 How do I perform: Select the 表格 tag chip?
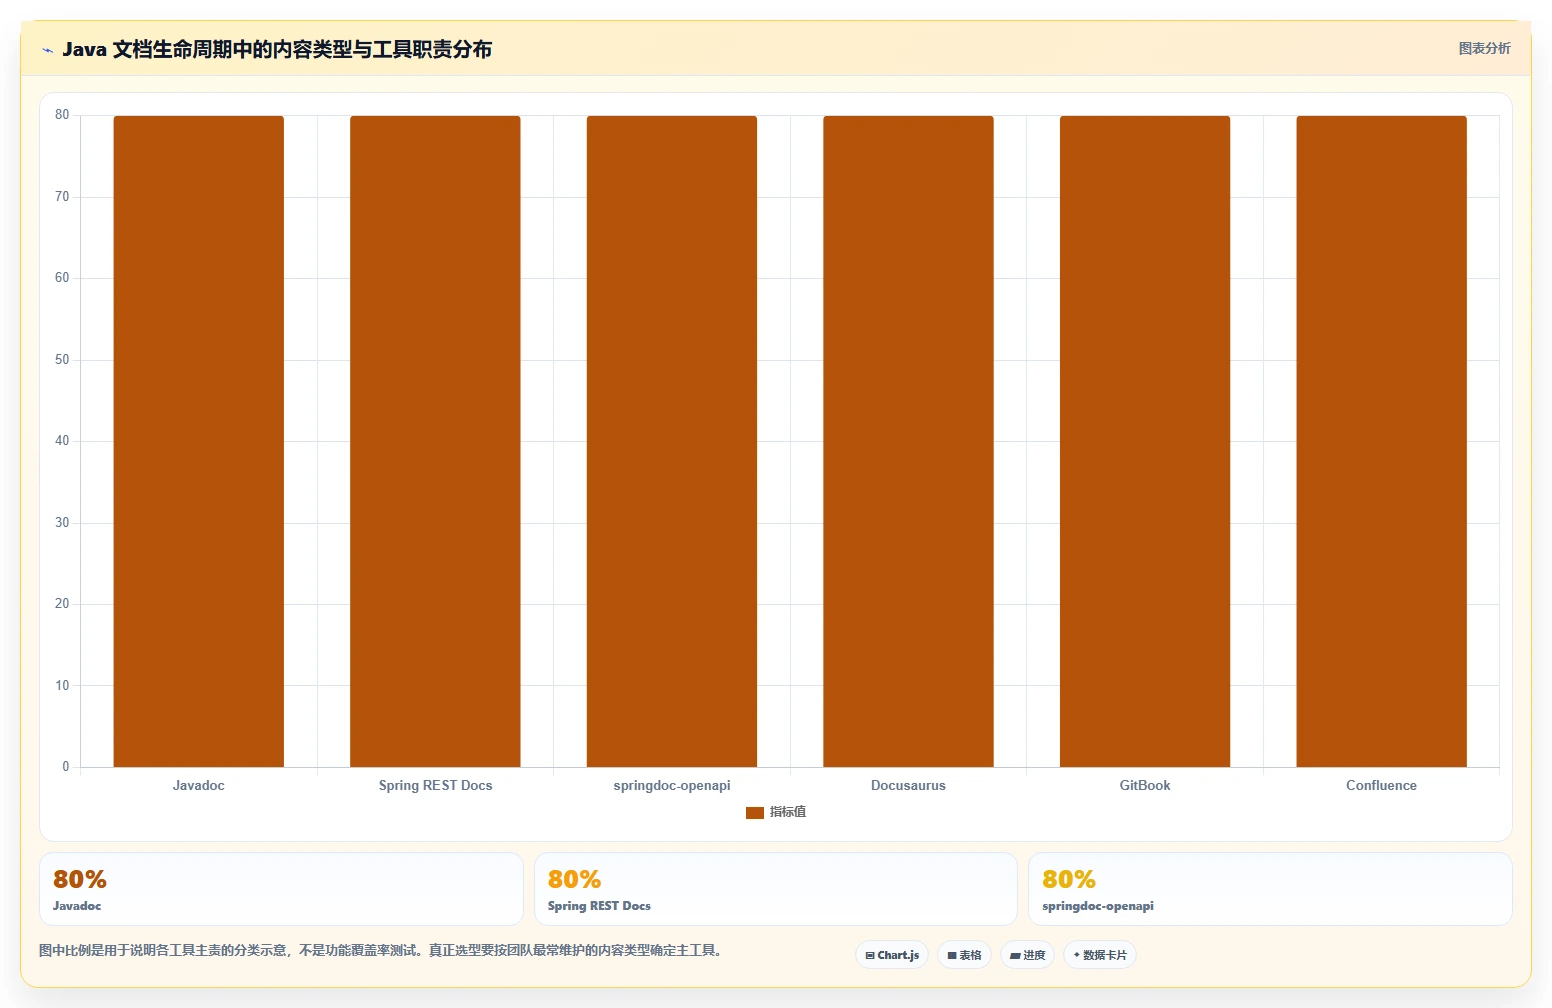point(964,955)
